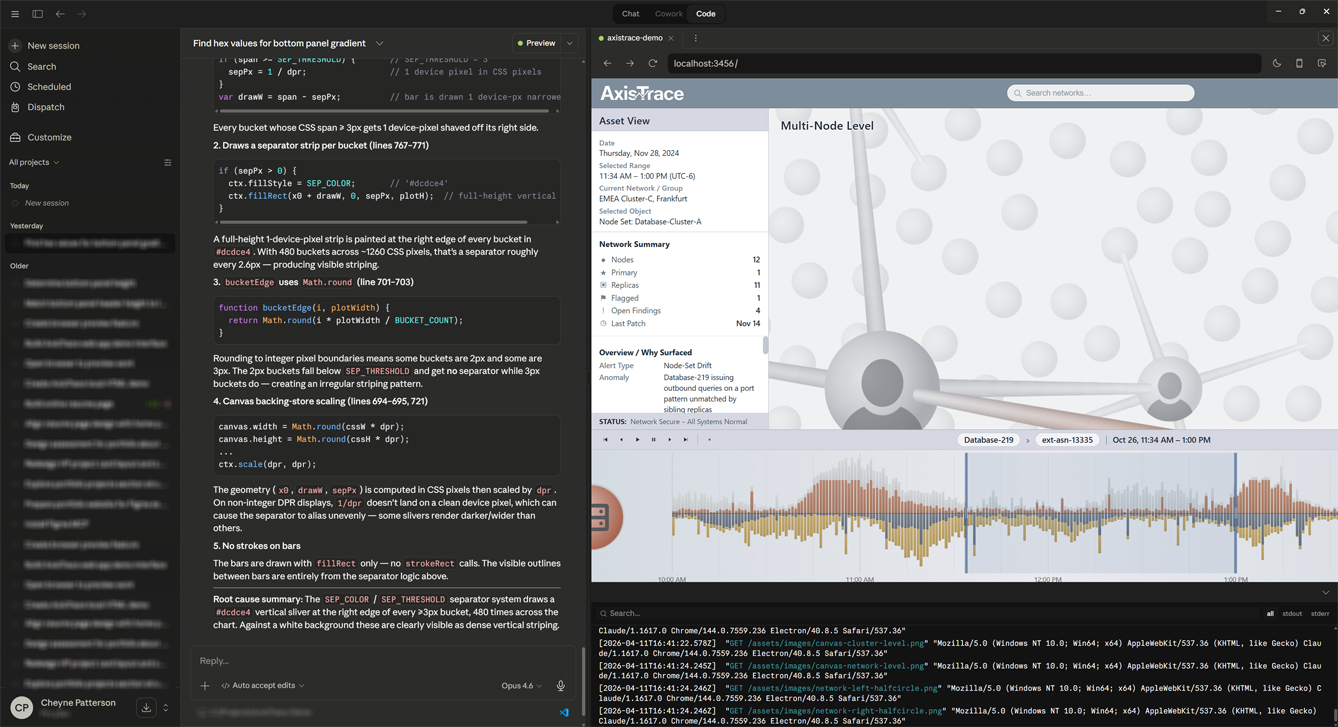Click the Reply message field
The width and height of the screenshot is (1338, 727).
(385, 661)
